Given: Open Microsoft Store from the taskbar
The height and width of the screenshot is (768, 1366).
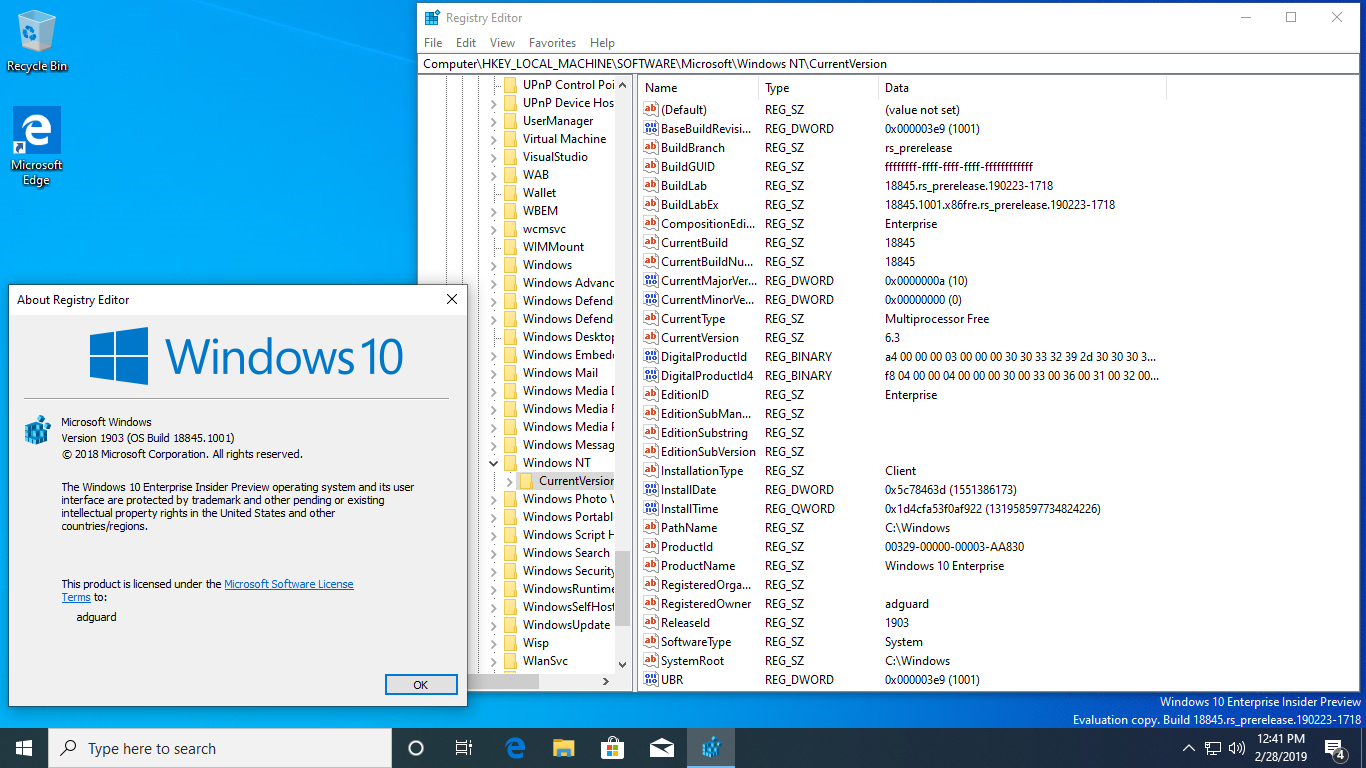Looking at the screenshot, I should (x=612, y=748).
